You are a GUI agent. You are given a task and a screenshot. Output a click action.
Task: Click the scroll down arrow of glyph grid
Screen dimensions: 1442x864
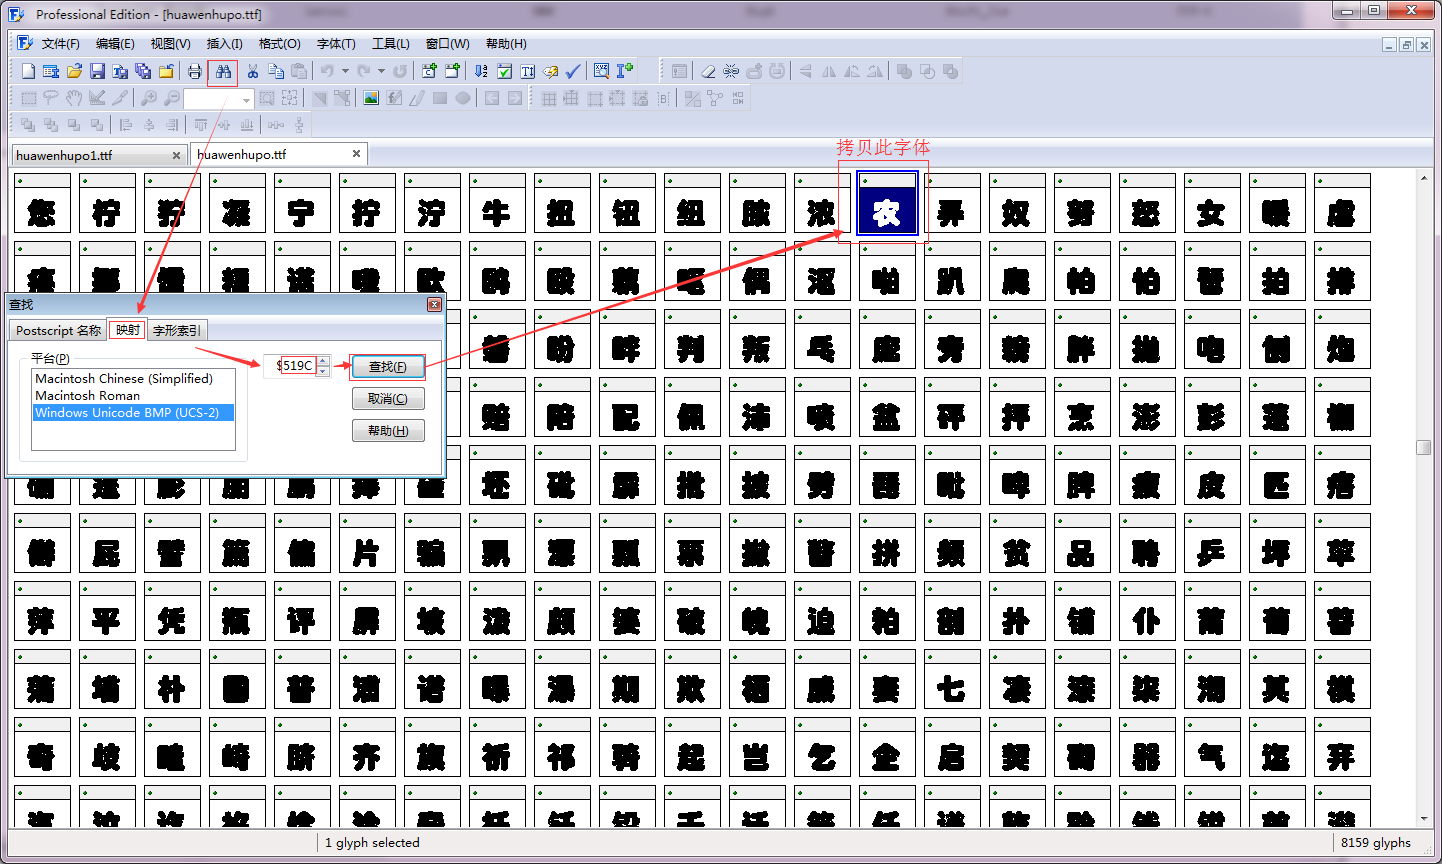pos(1424,819)
